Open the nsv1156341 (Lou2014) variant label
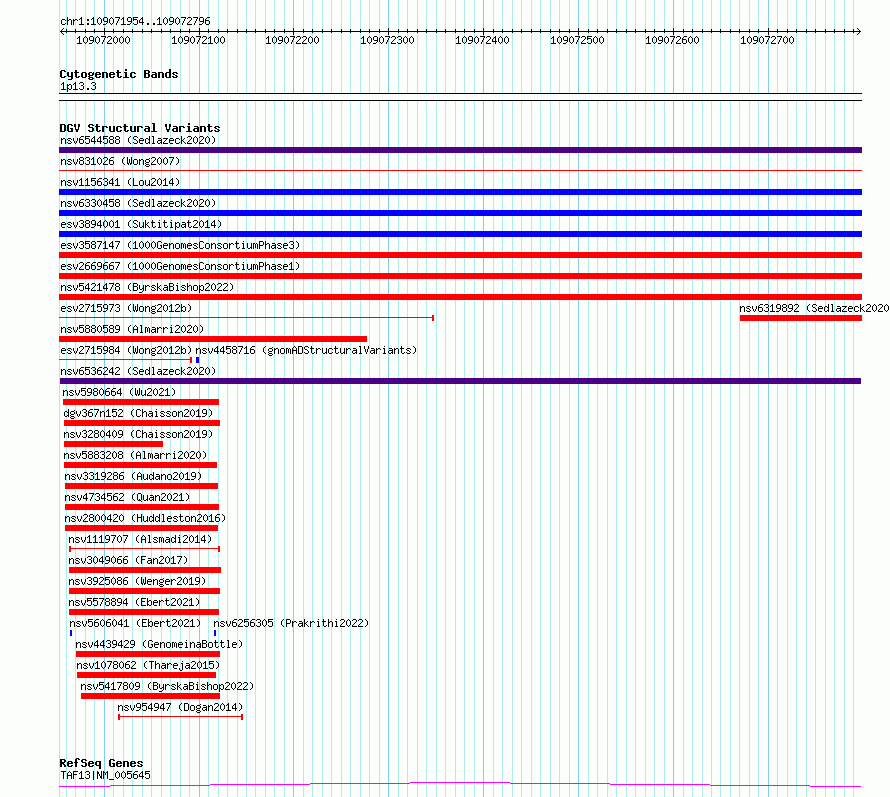The width and height of the screenshot is (890, 797). [x=120, y=182]
